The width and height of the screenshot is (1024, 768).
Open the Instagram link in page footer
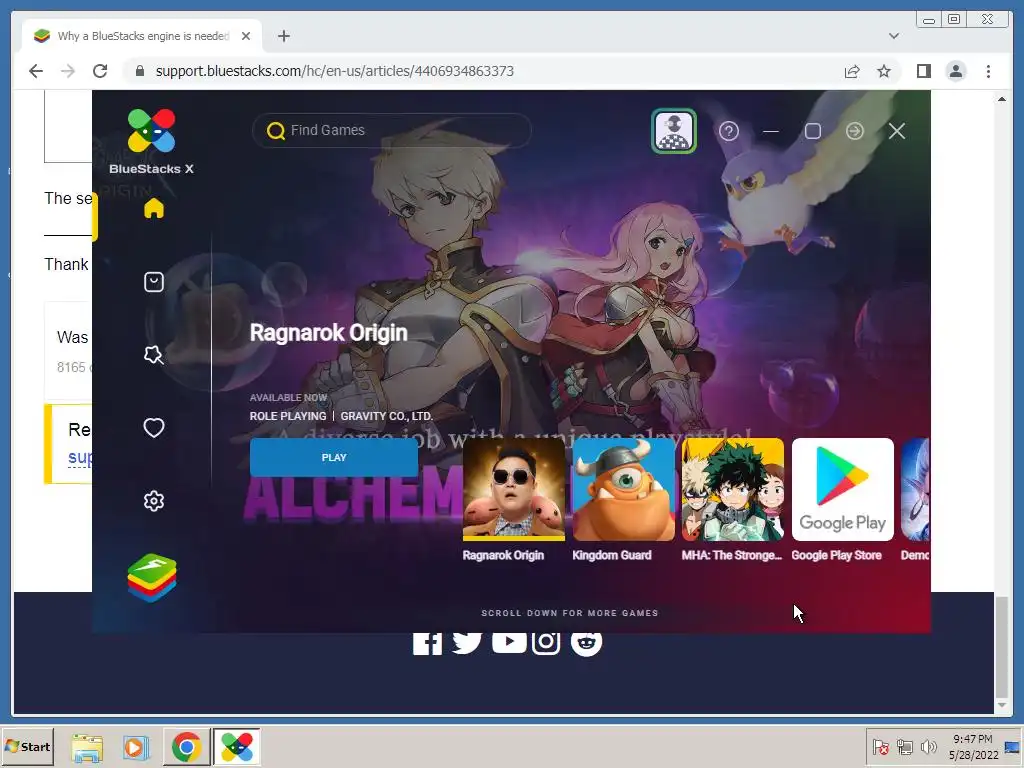tap(546, 643)
